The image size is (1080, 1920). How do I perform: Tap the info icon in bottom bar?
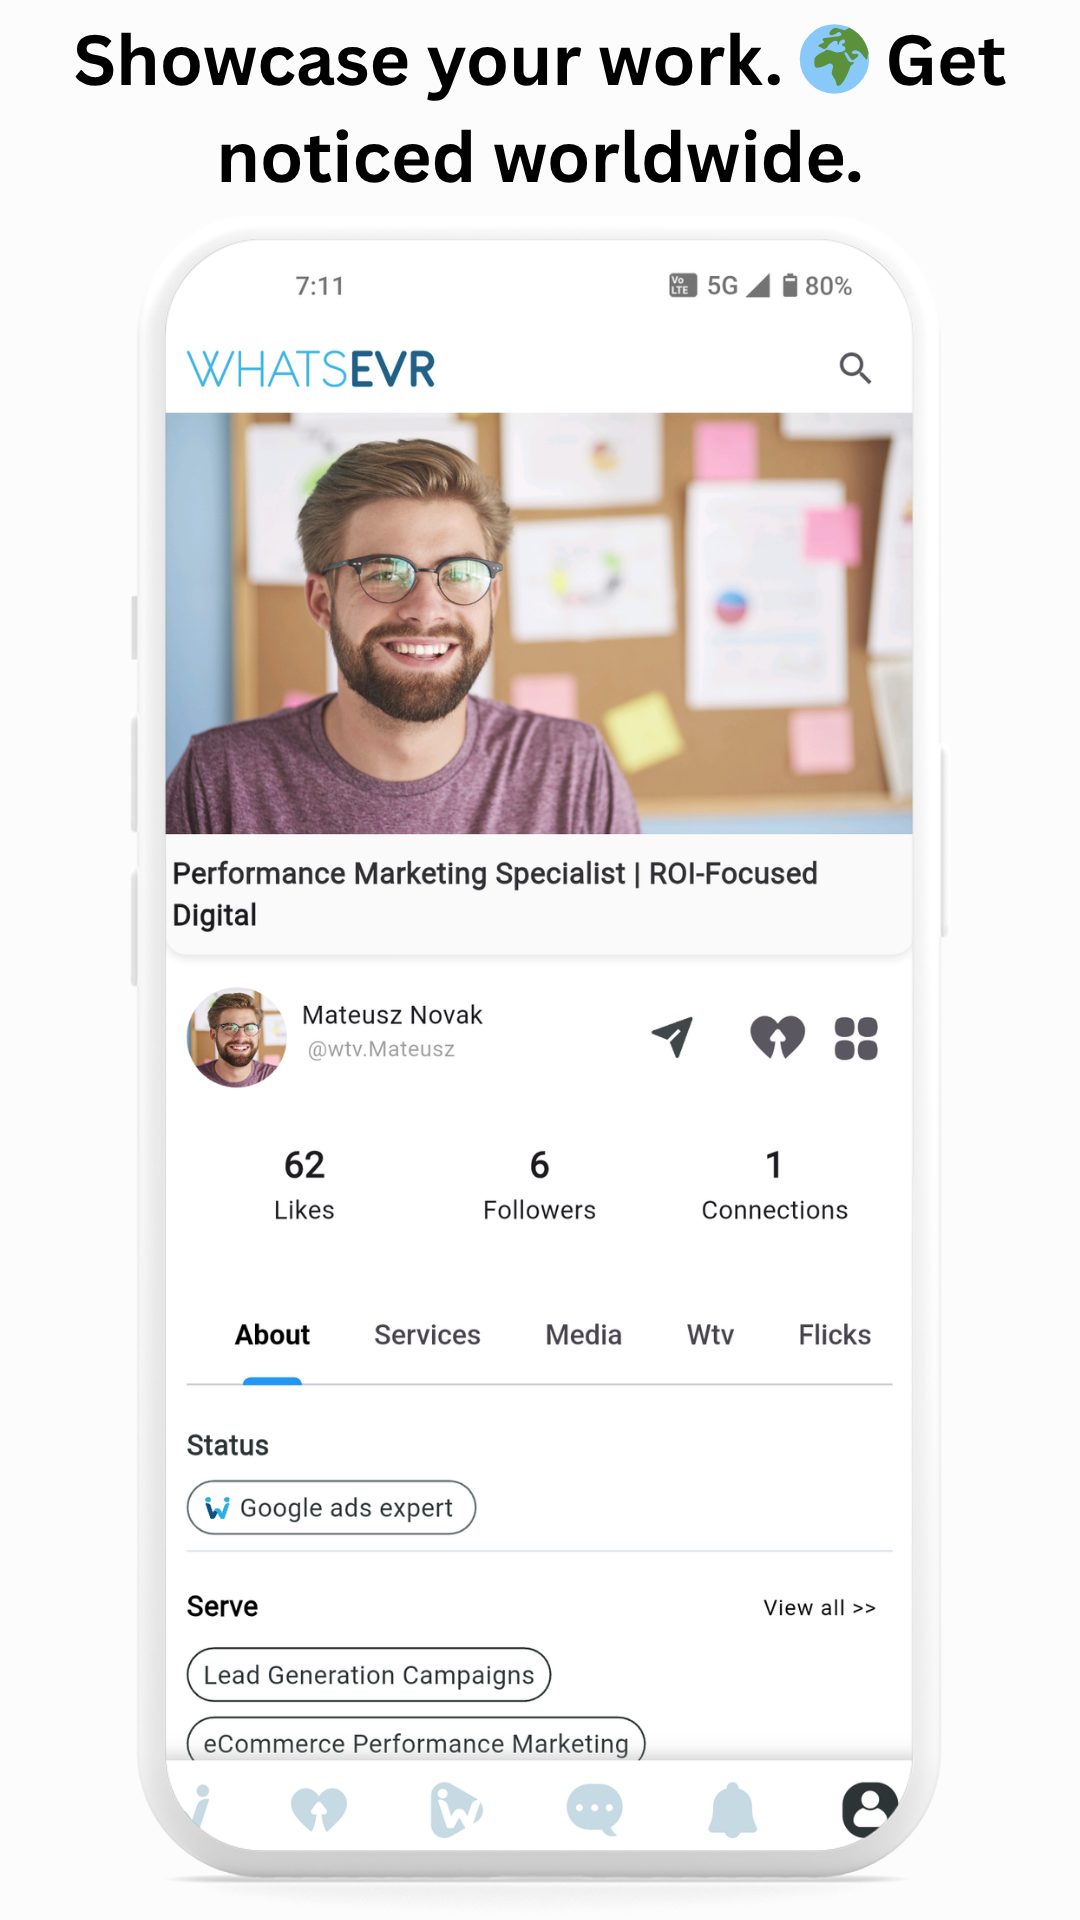click(201, 1808)
